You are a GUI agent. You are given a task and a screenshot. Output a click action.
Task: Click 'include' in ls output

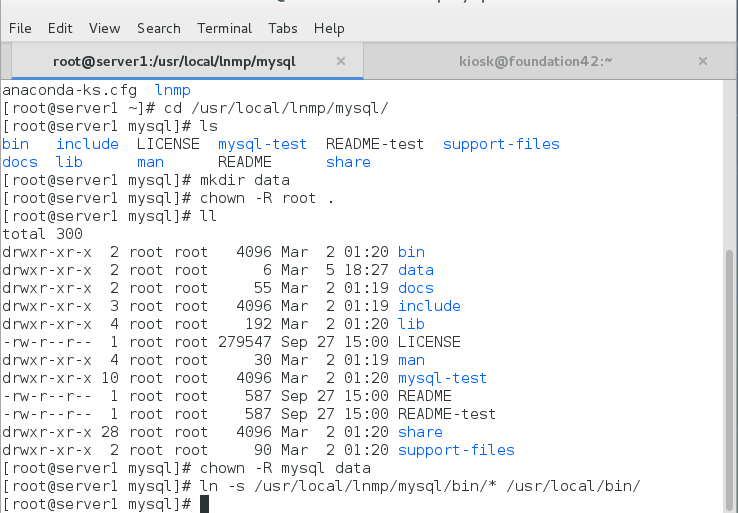click(87, 144)
